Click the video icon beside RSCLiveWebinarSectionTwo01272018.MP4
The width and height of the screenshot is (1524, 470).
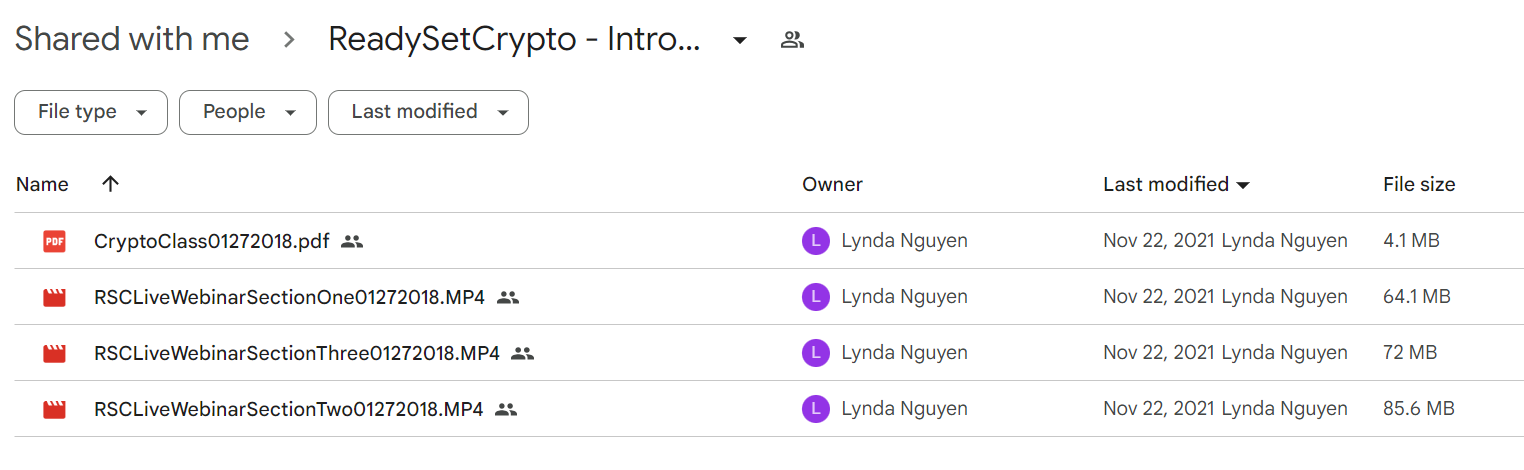pyautogui.click(x=54, y=409)
